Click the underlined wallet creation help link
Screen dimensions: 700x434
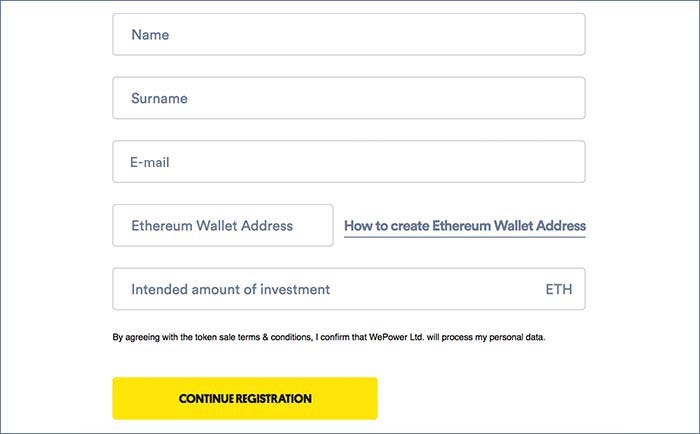tap(465, 227)
